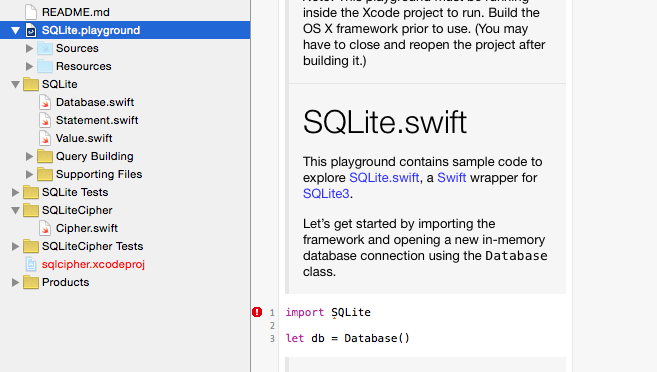Select the Sources folder label
This screenshot has height=372, width=657.
click(78, 48)
